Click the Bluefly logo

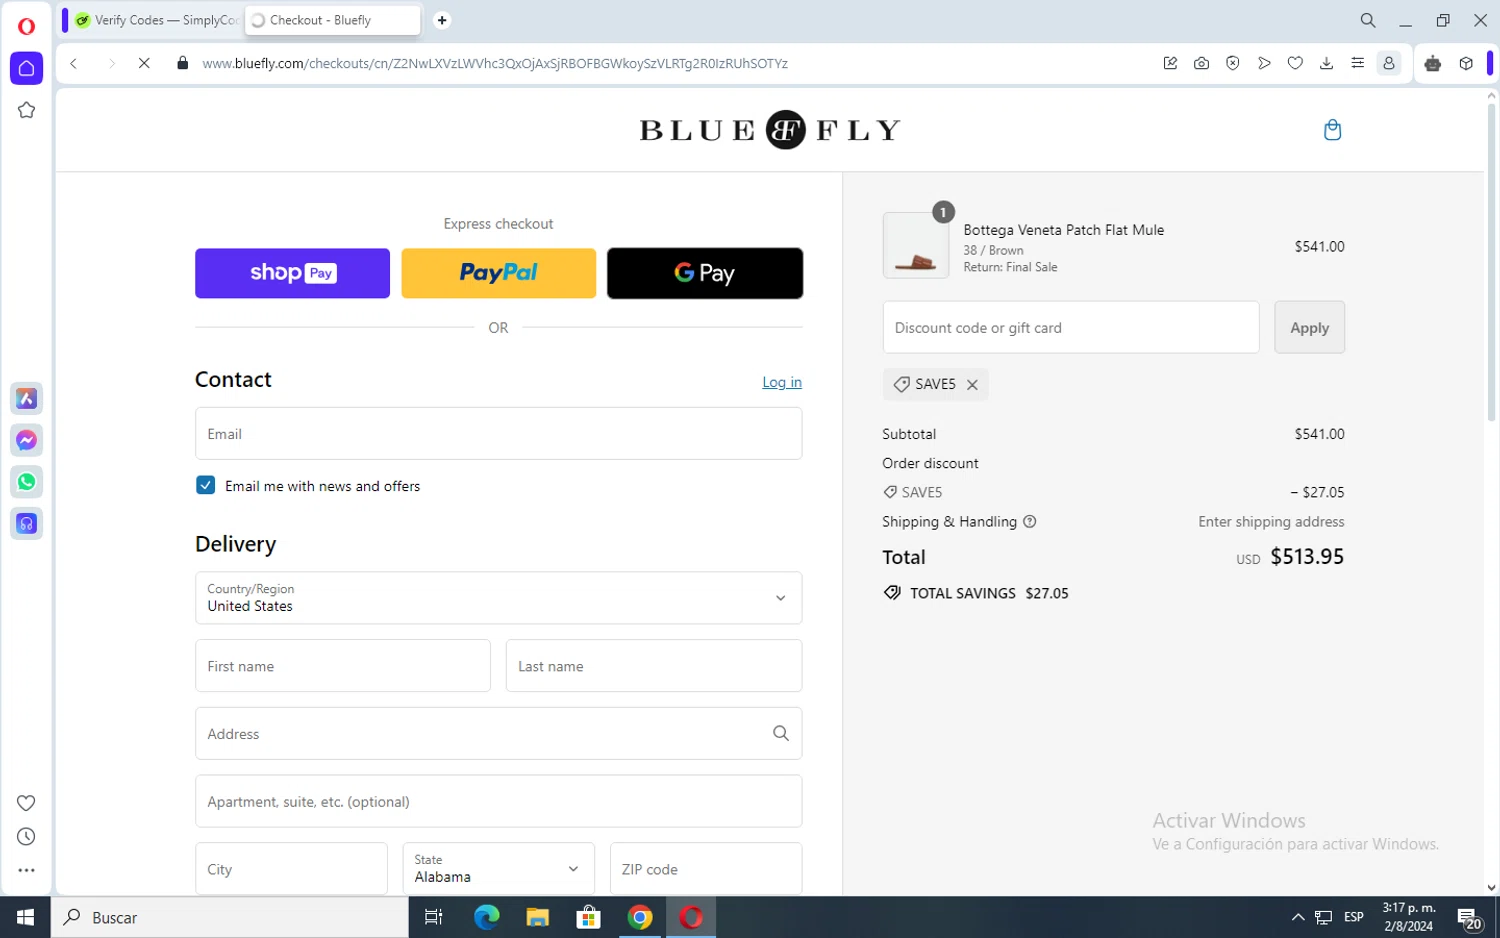point(770,130)
